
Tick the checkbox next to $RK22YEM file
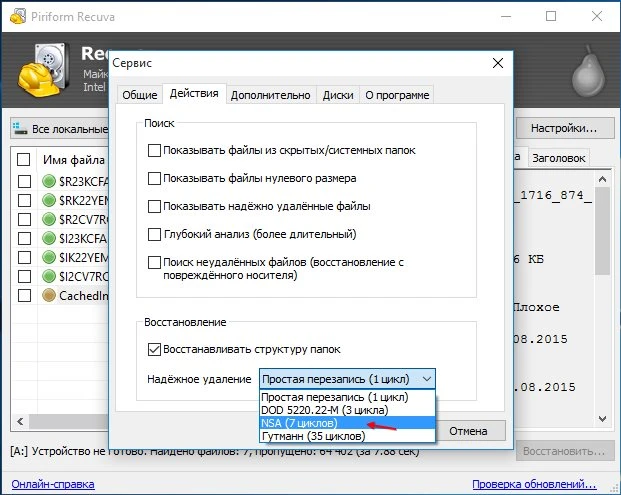24,201
